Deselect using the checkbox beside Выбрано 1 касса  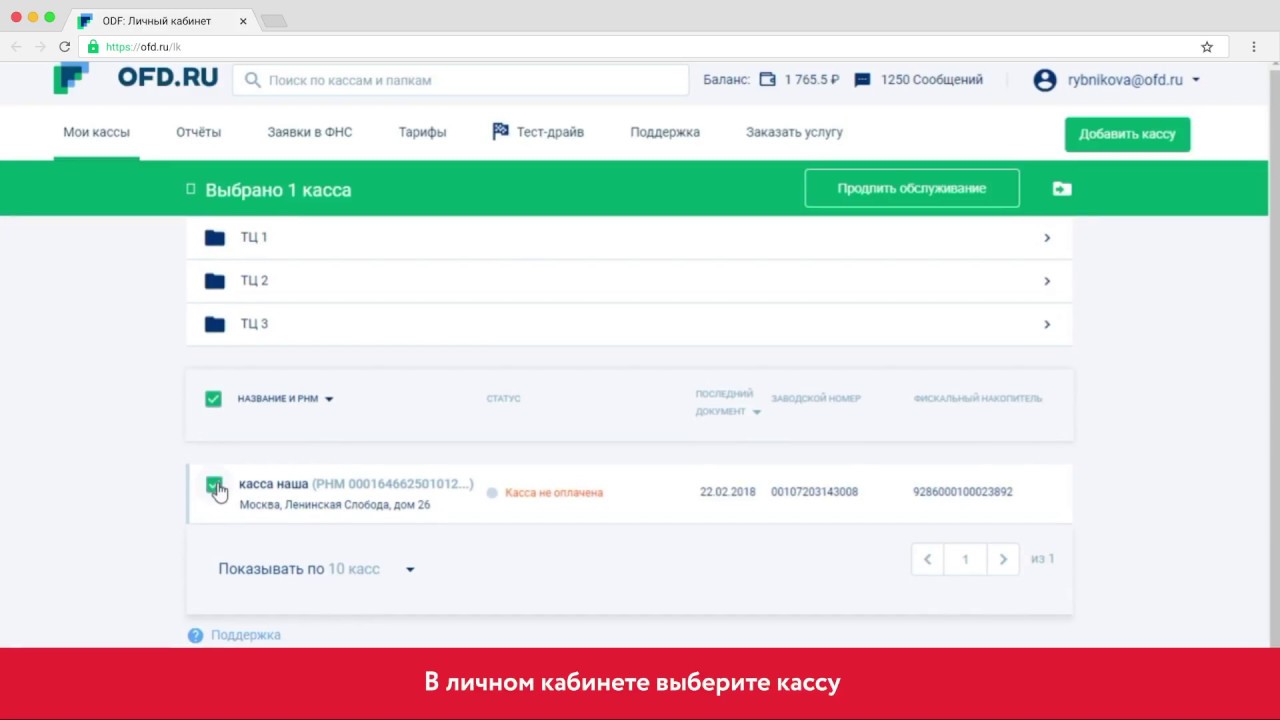pyautogui.click(x=191, y=189)
